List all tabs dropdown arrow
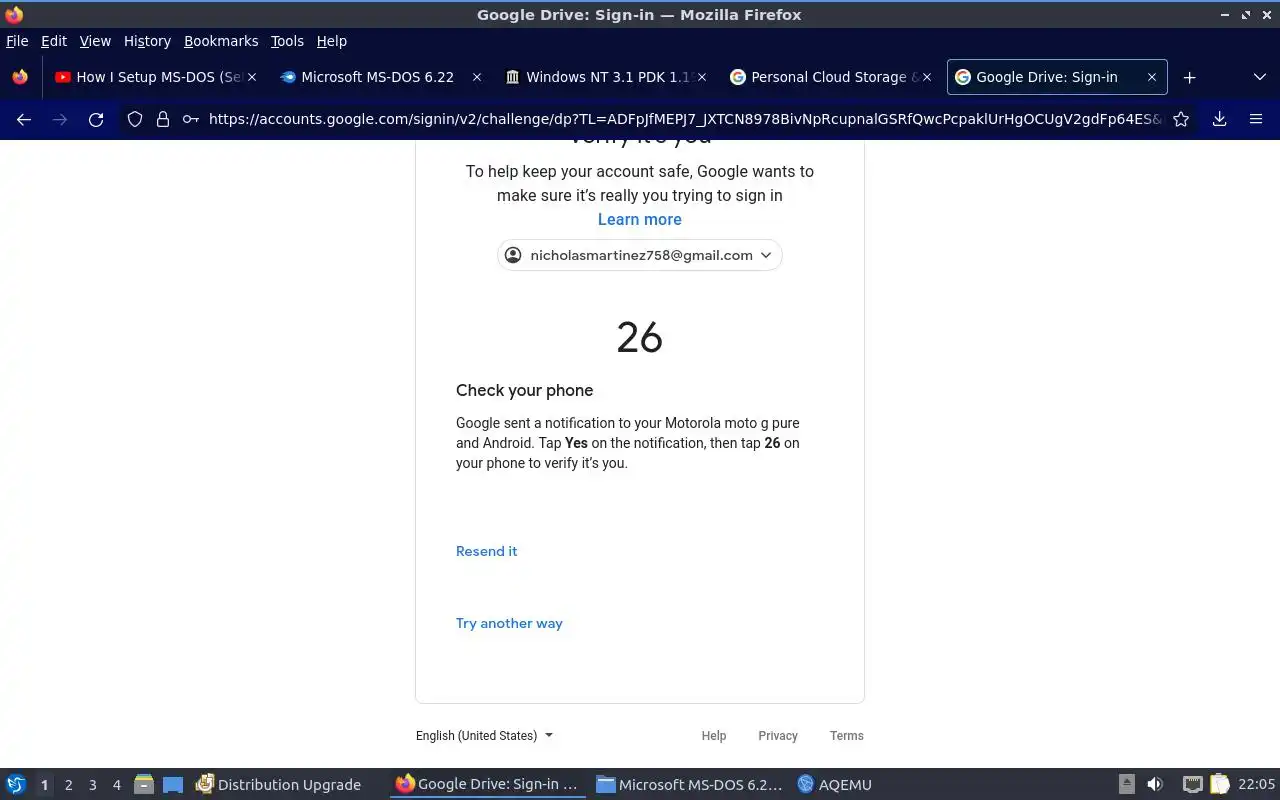 tap(1259, 77)
